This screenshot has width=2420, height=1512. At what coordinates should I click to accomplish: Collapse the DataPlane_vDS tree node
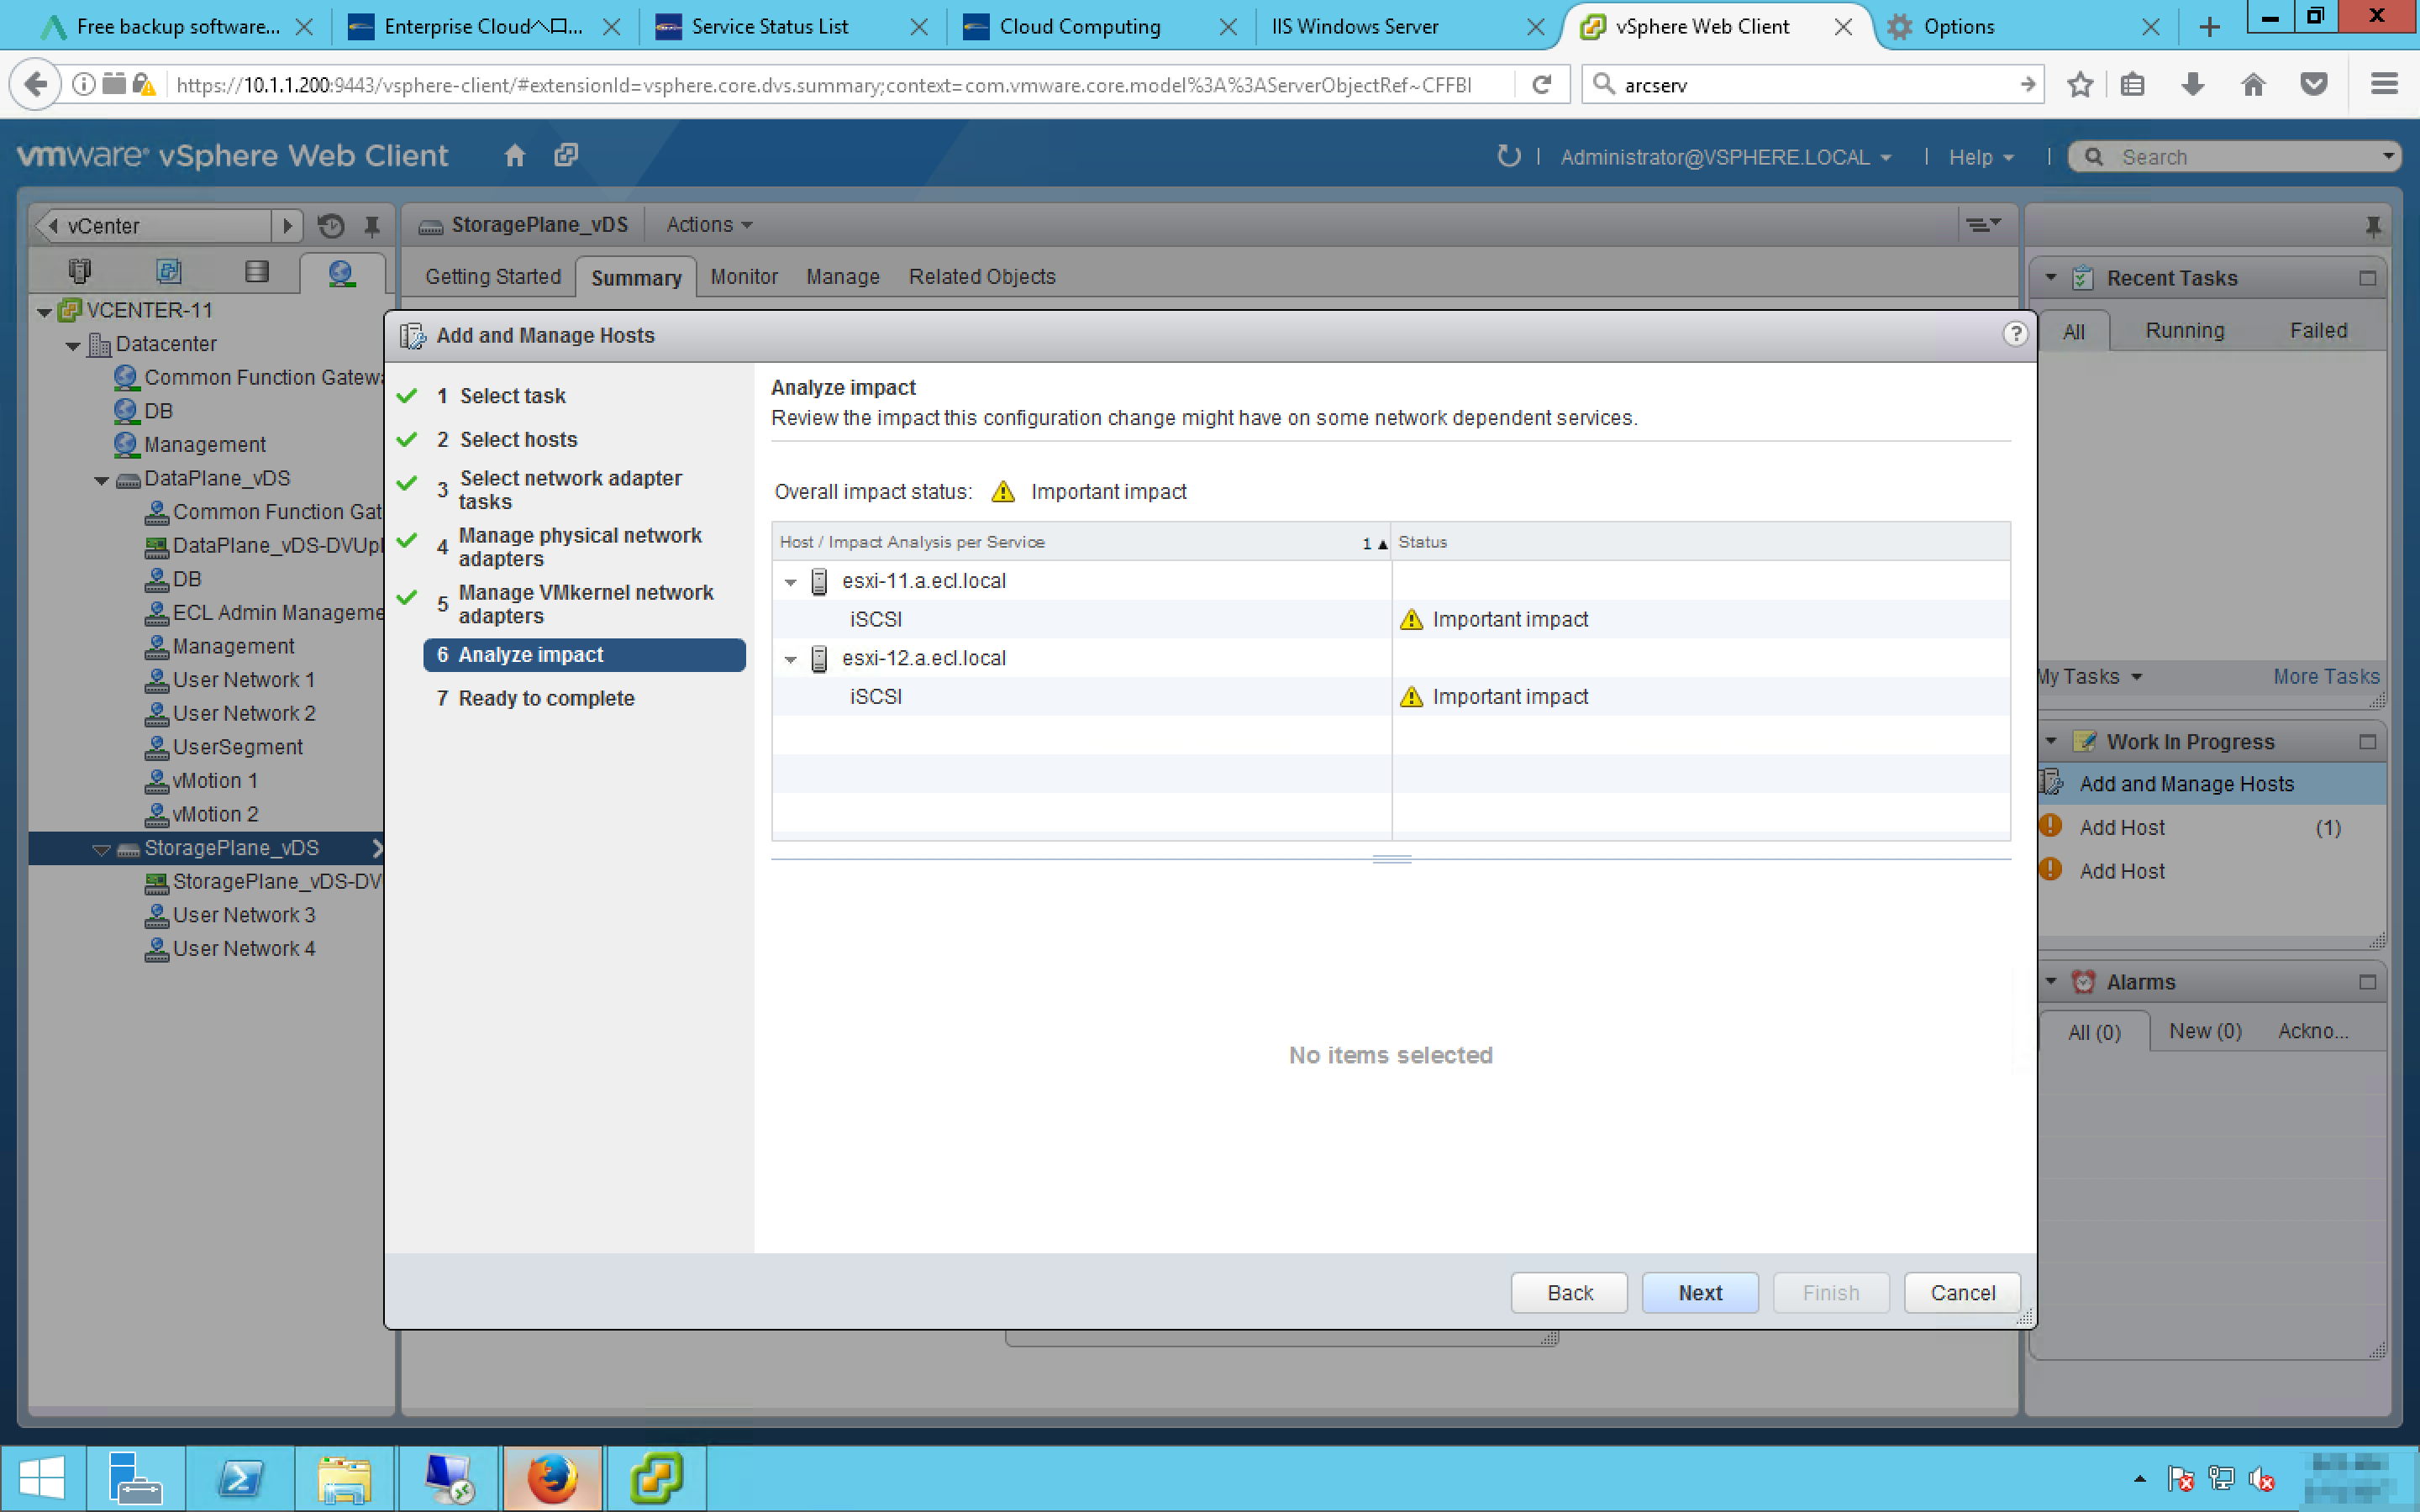point(101,479)
